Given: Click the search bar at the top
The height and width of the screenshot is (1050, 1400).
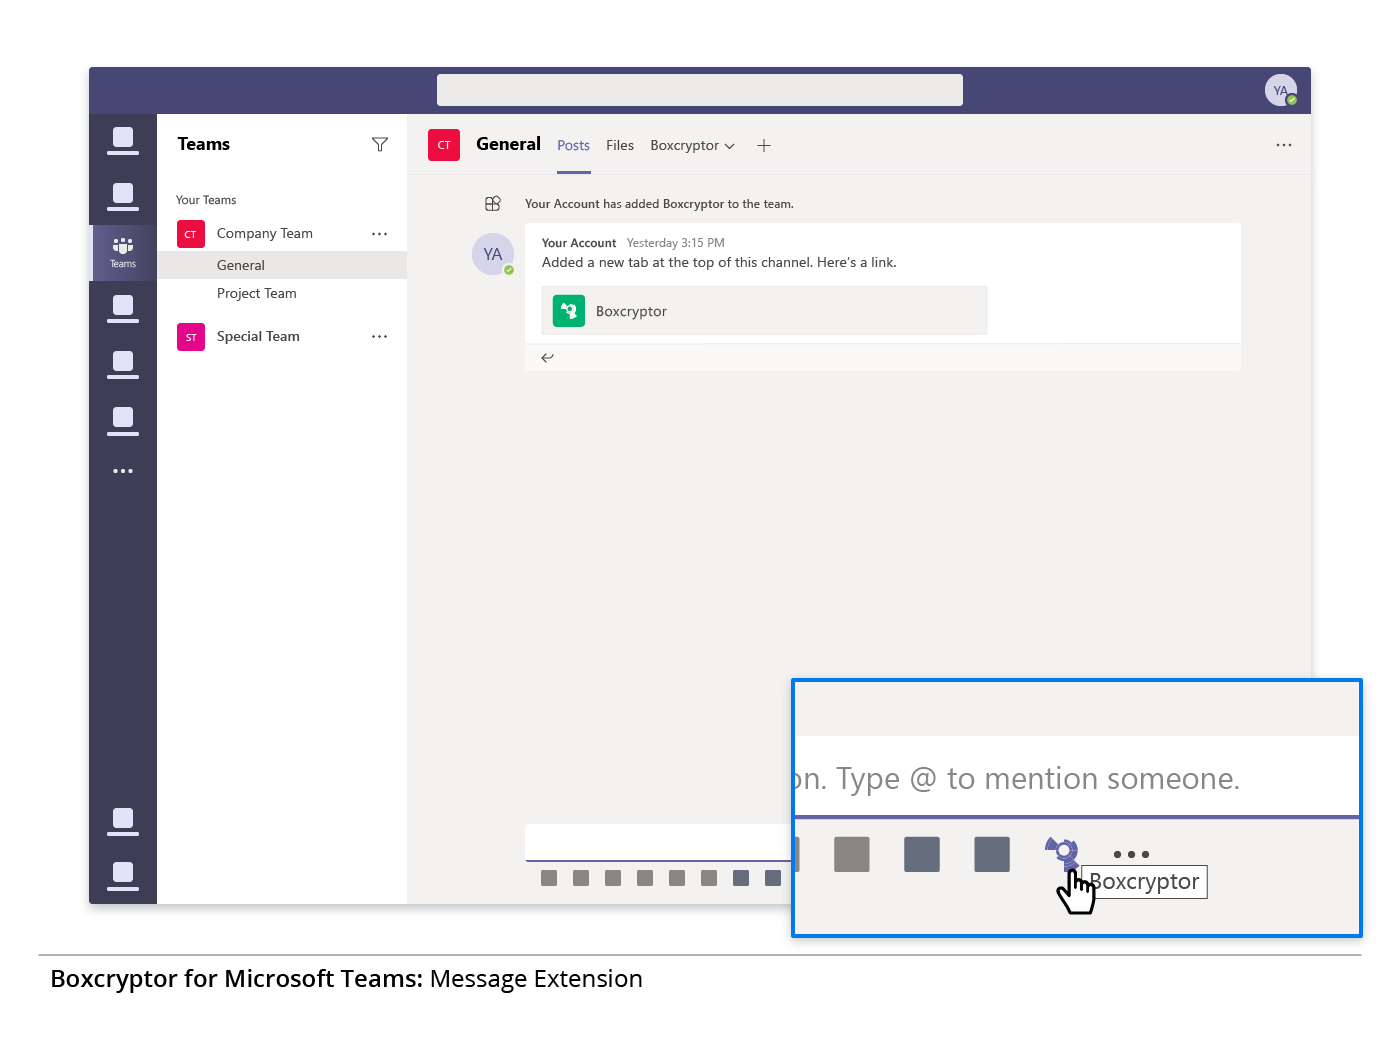Looking at the screenshot, I should (700, 90).
